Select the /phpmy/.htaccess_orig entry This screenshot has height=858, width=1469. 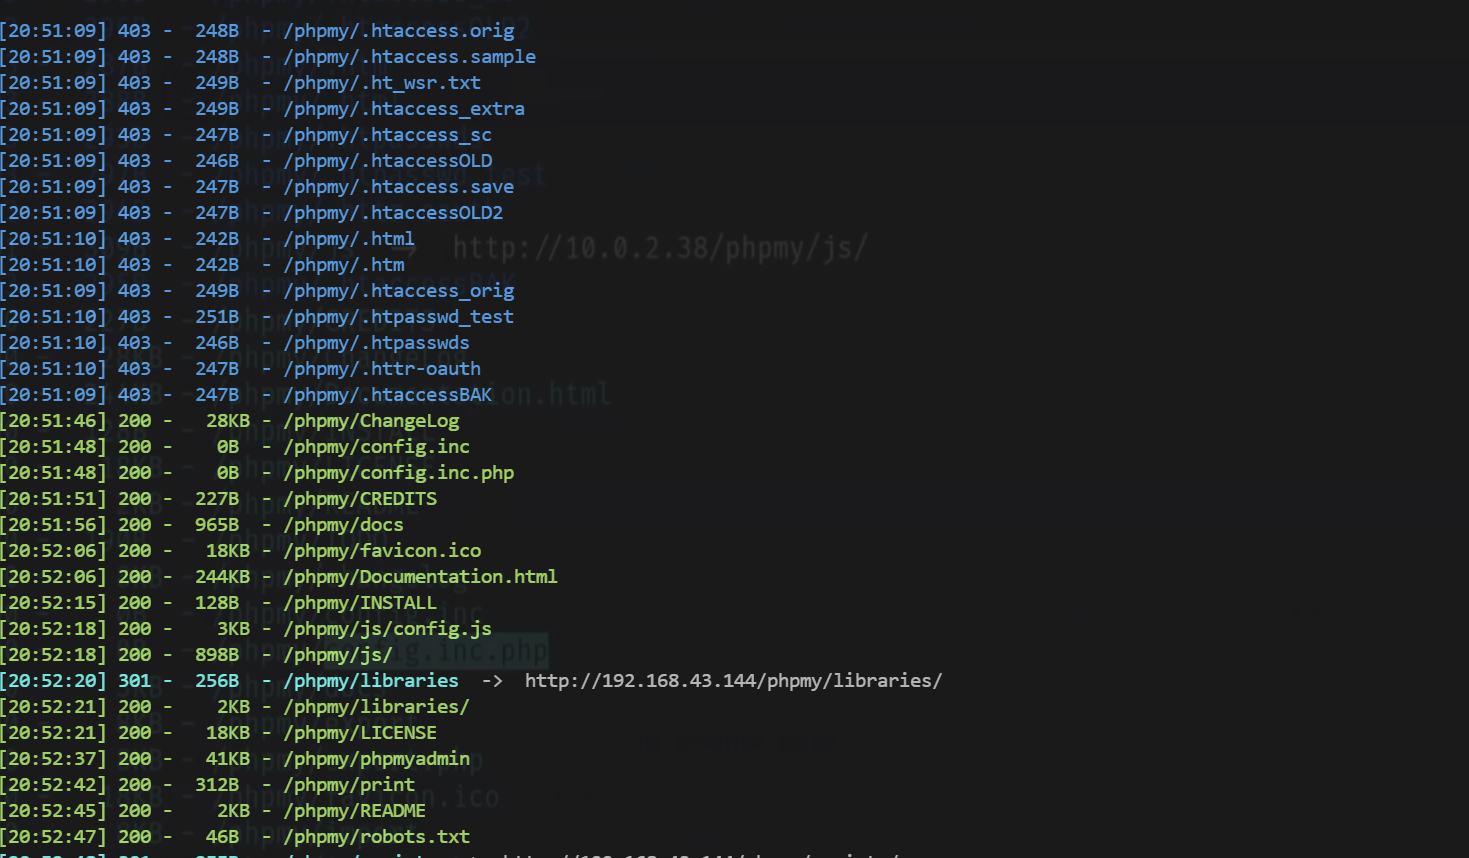pyautogui.click(x=399, y=291)
